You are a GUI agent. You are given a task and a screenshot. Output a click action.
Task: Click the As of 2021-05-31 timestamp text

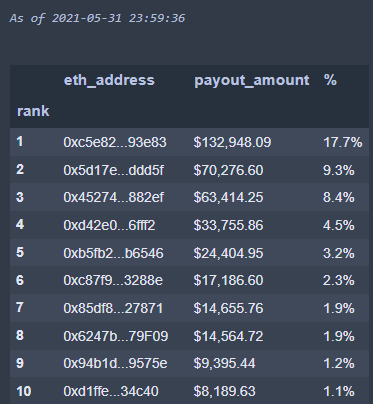[97, 18]
